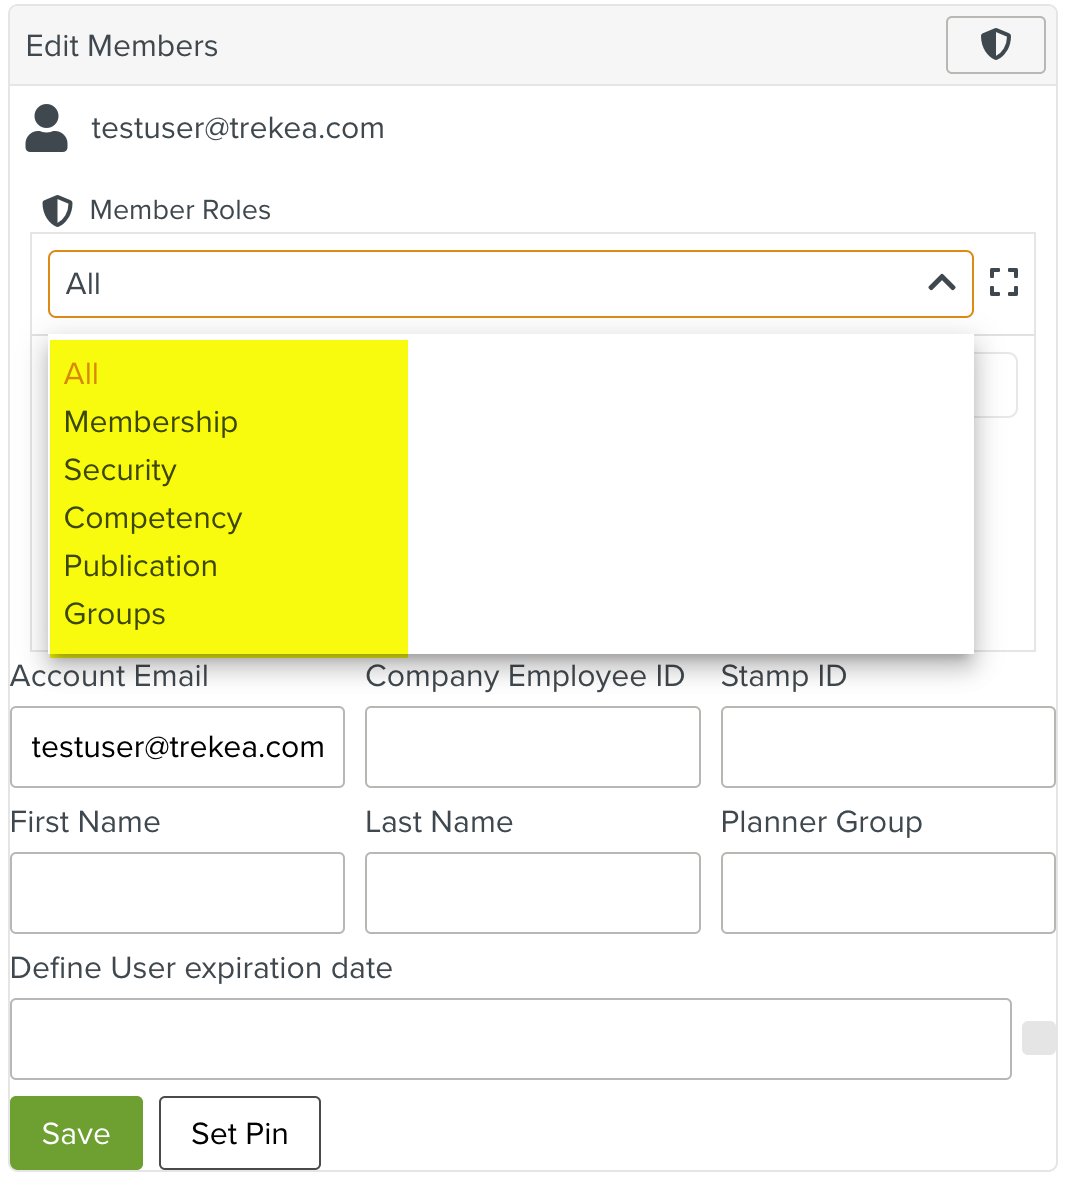Collapse the roles dropdown using the chevron

pyautogui.click(x=940, y=284)
